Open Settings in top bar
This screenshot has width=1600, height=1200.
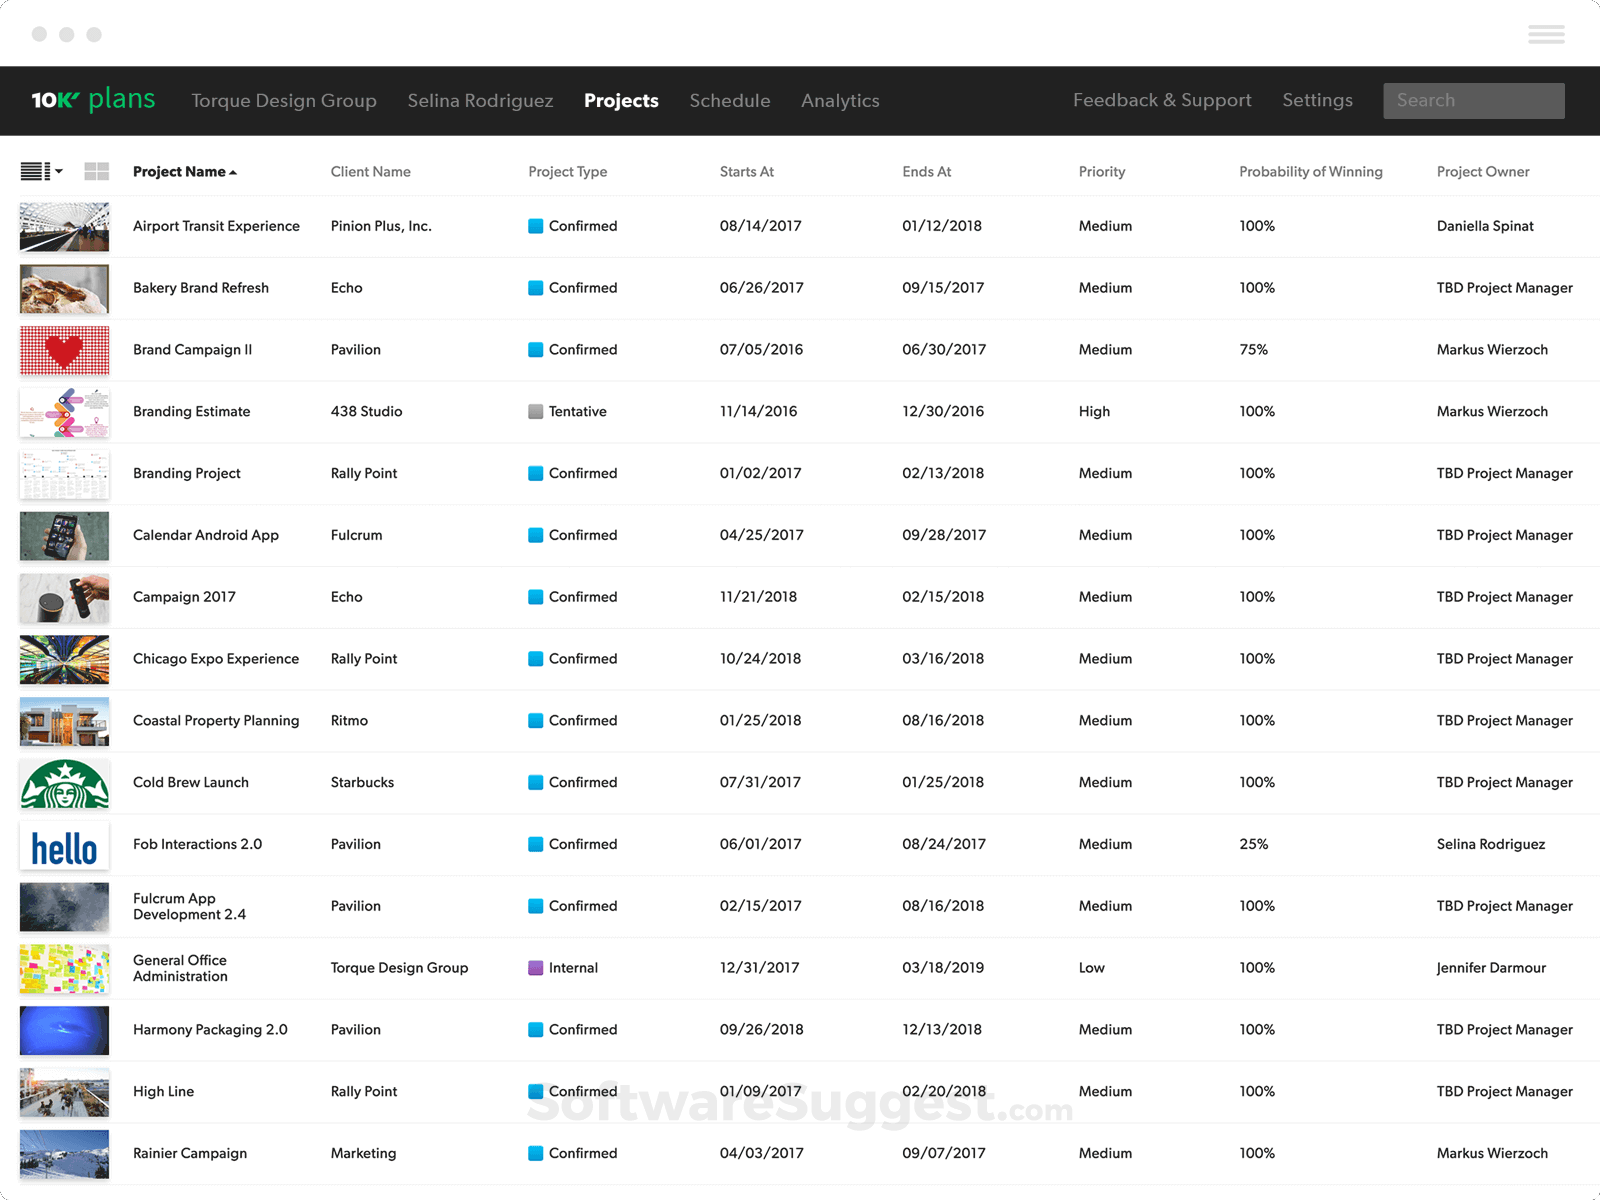[x=1317, y=100]
